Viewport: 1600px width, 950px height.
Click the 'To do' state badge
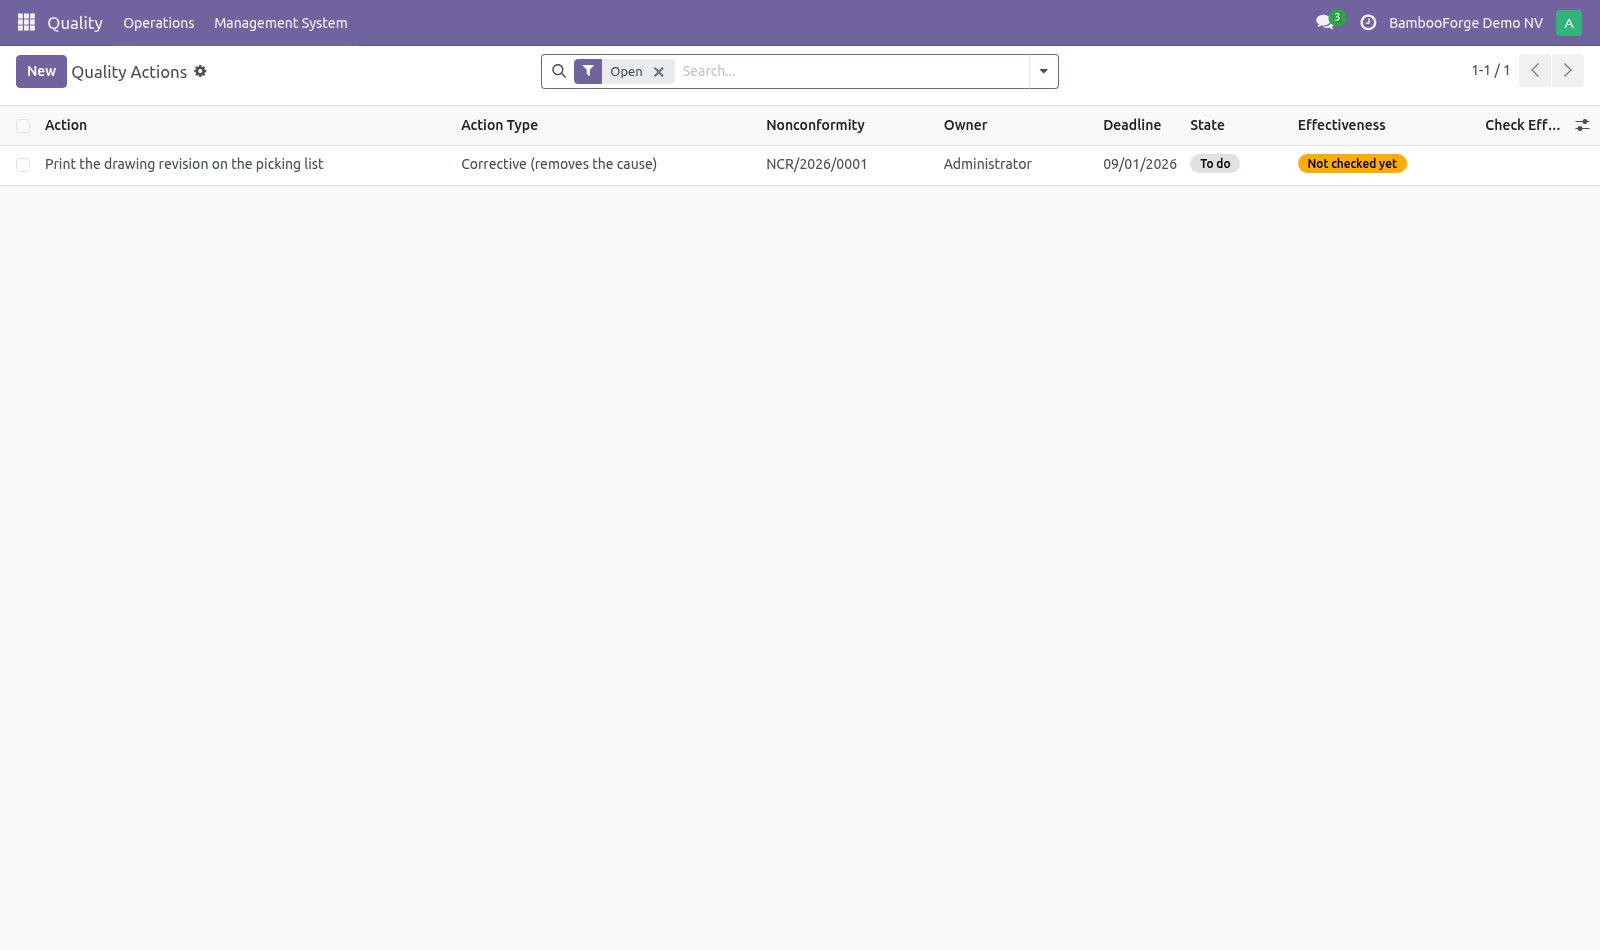(x=1215, y=164)
